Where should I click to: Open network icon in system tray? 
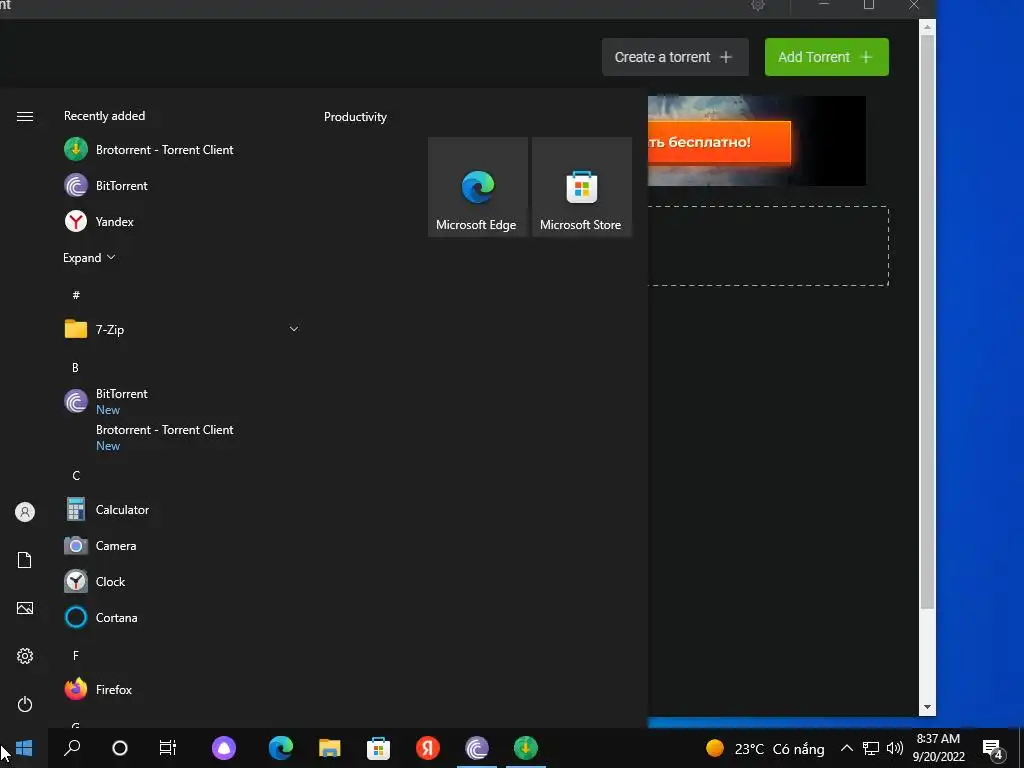[871, 748]
